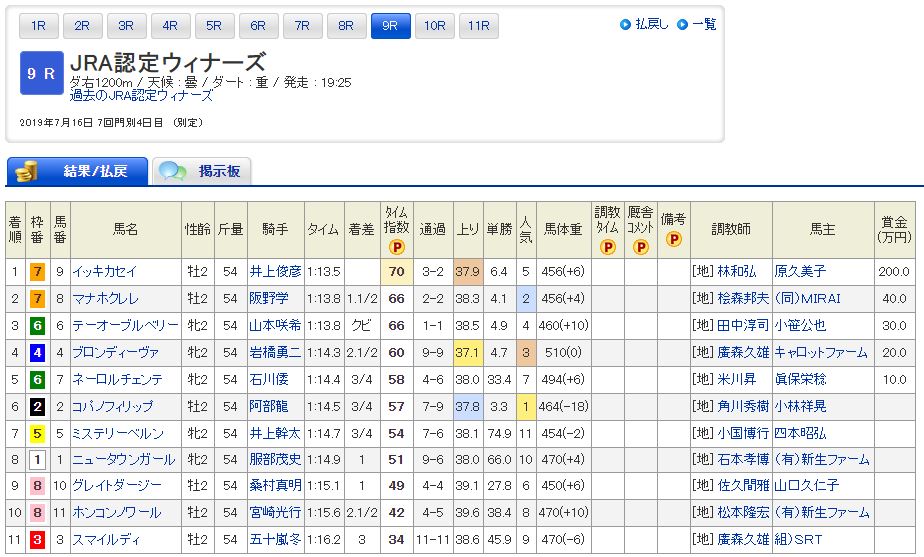Open horse スマイルディ page
924x557 pixels.
pos(106,540)
